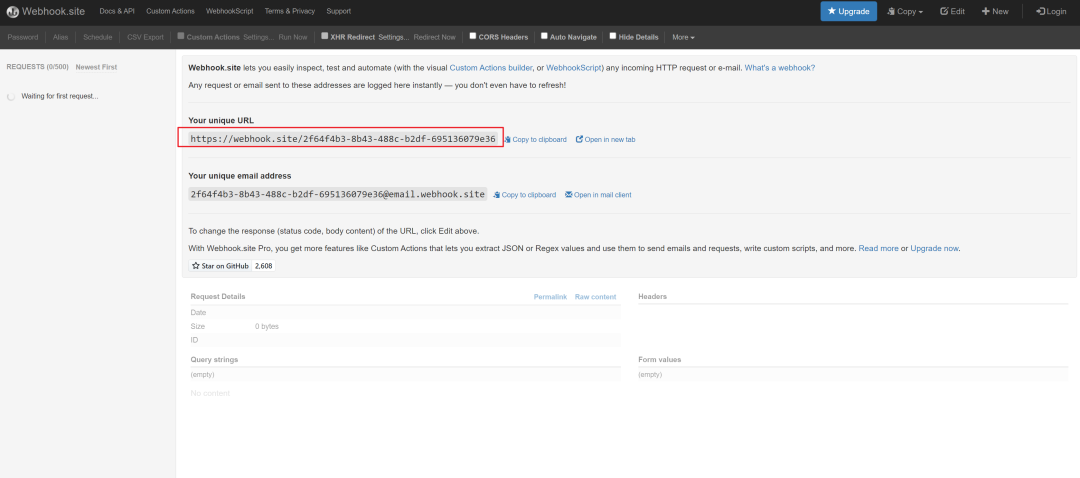Expand the More dropdown
This screenshot has height=478, width=1080.
[683, 37]
